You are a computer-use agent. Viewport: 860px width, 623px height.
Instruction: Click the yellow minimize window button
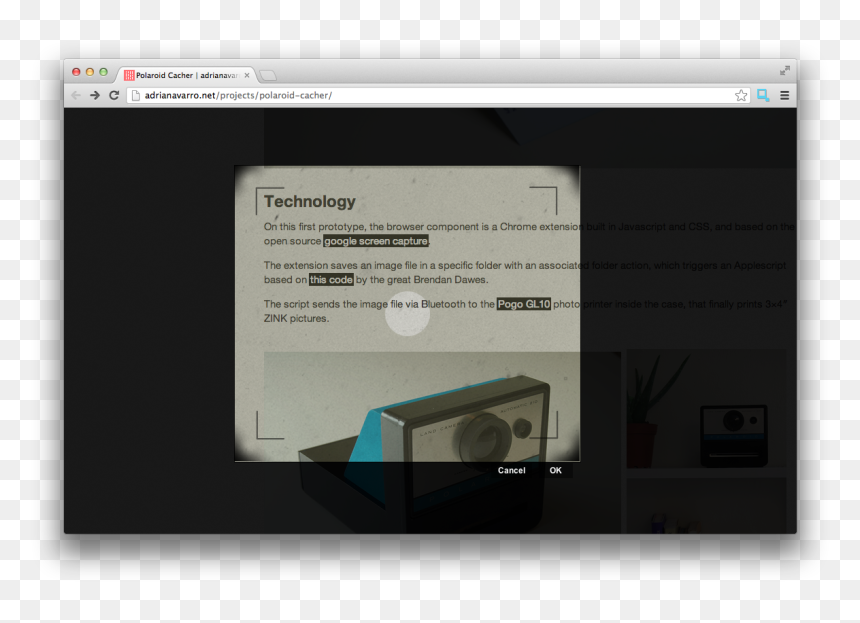90,72
